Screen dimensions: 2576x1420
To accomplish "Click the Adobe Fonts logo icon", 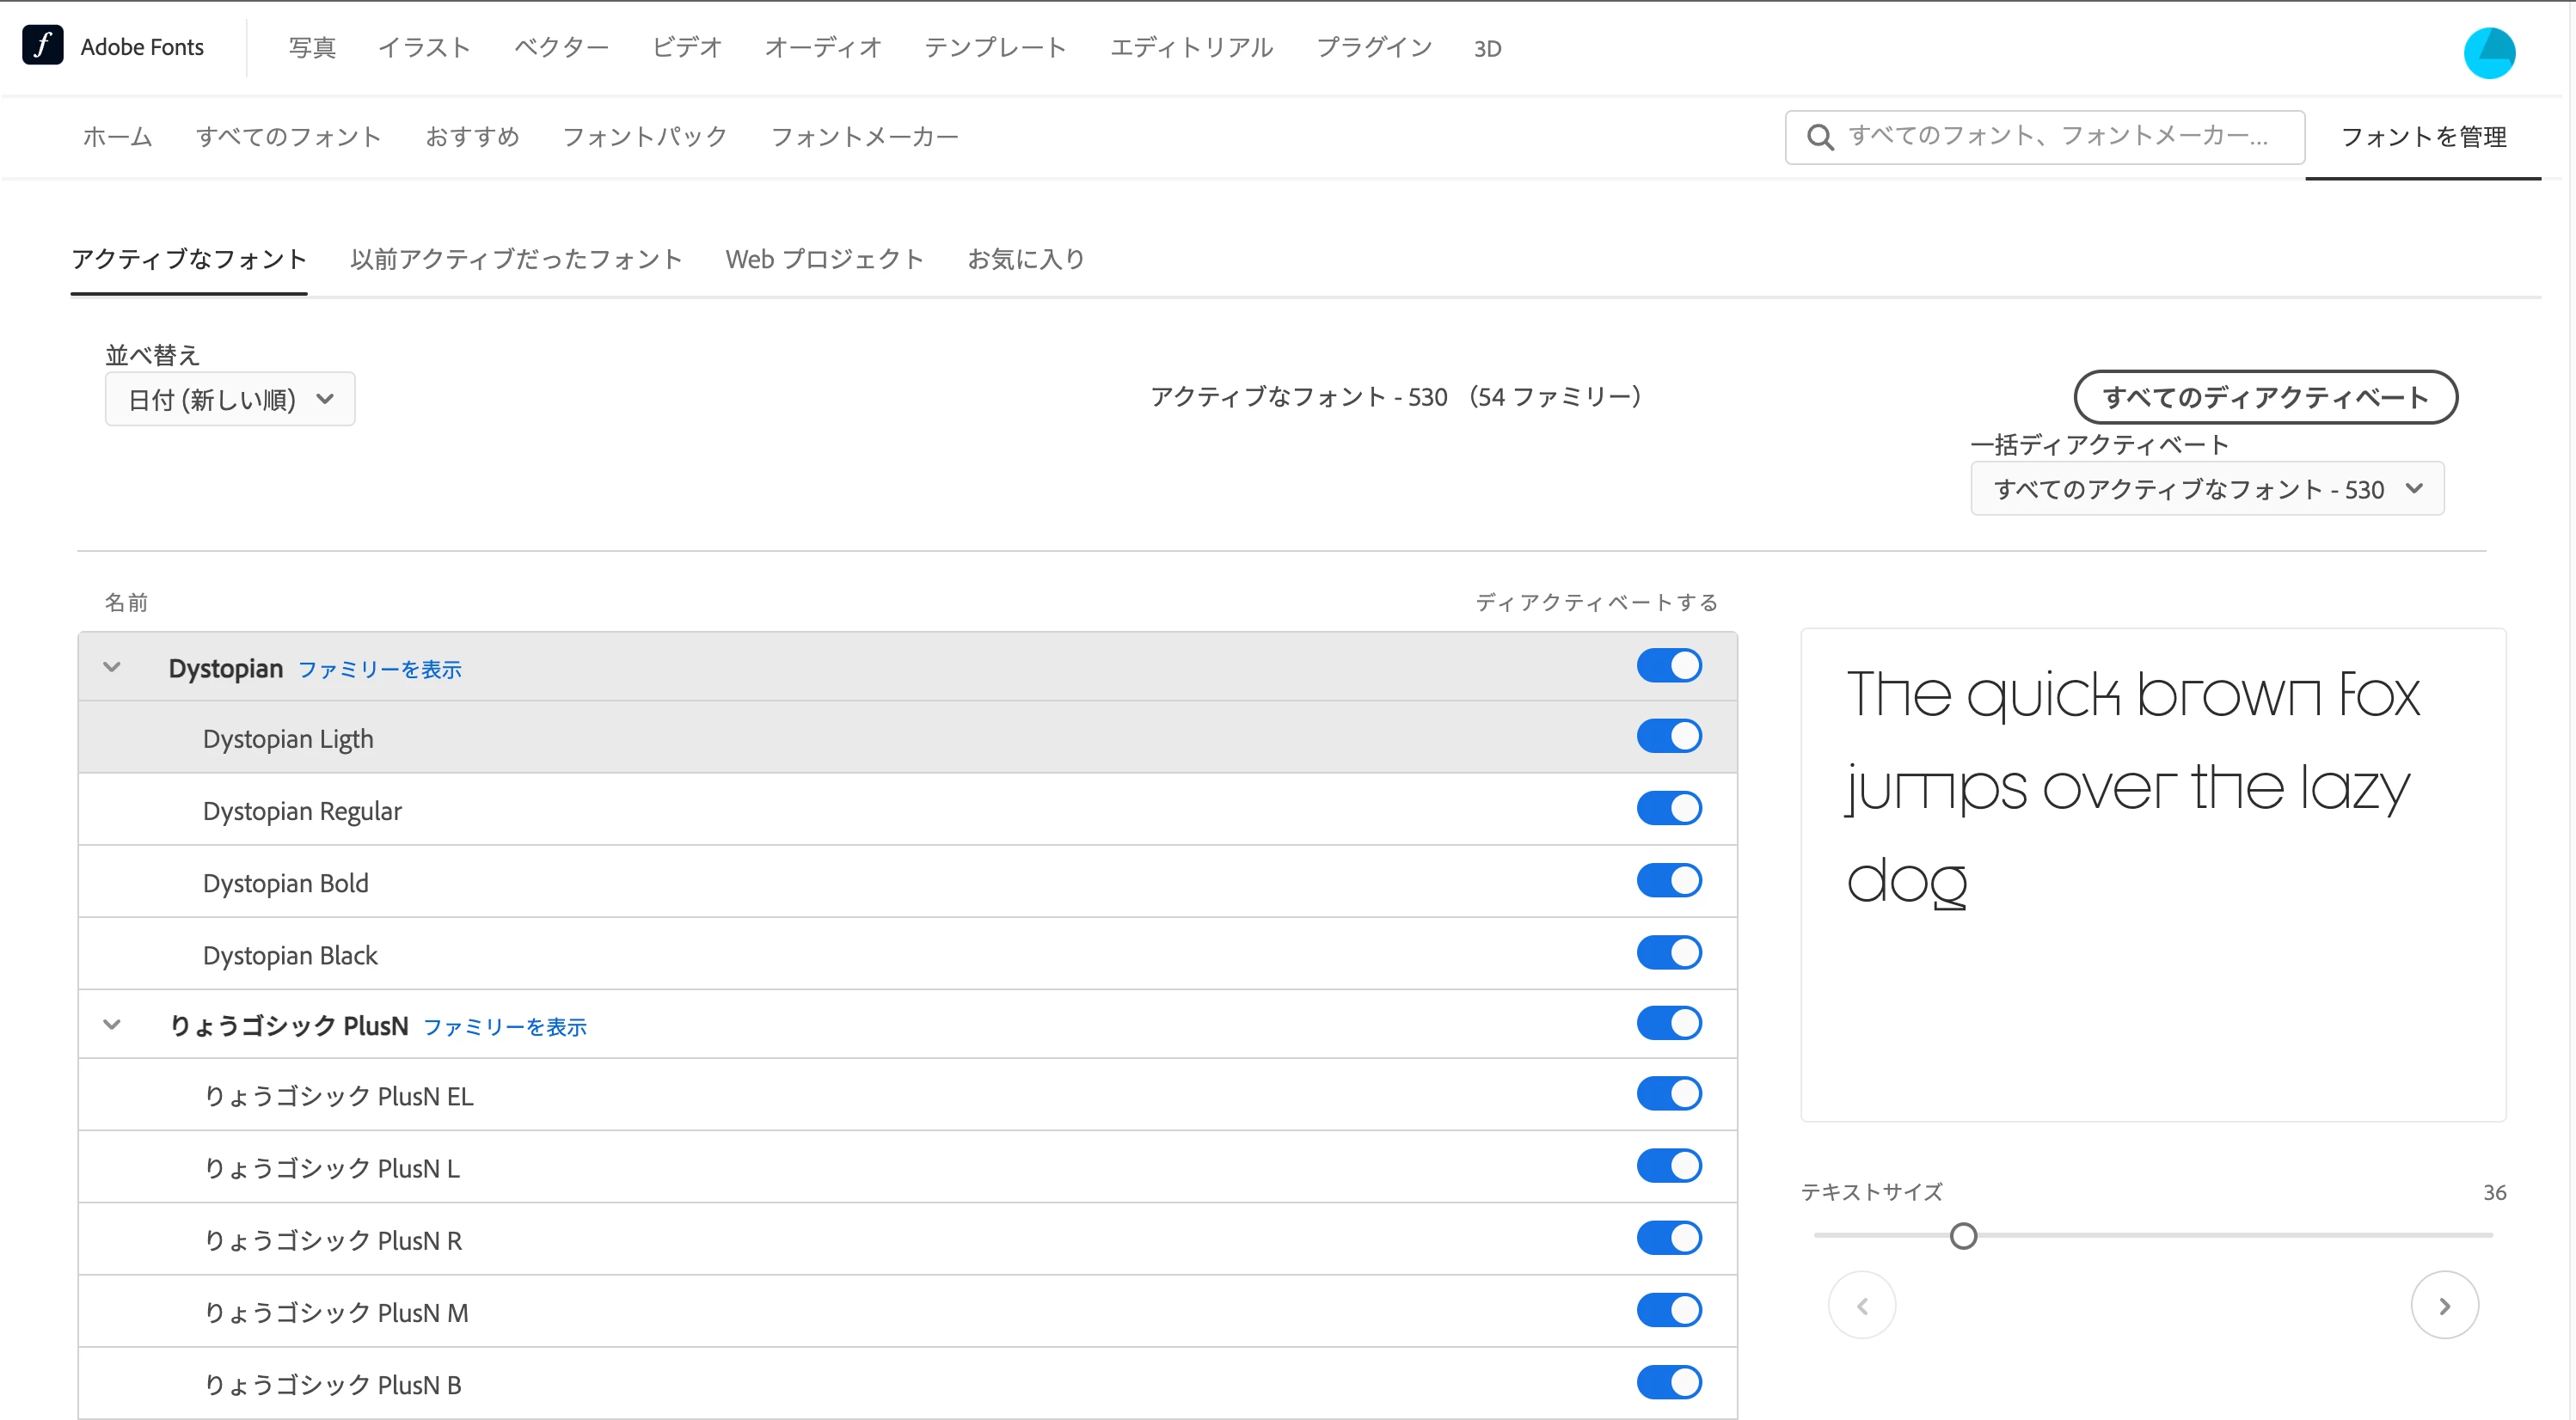I will tap(42, 46).
